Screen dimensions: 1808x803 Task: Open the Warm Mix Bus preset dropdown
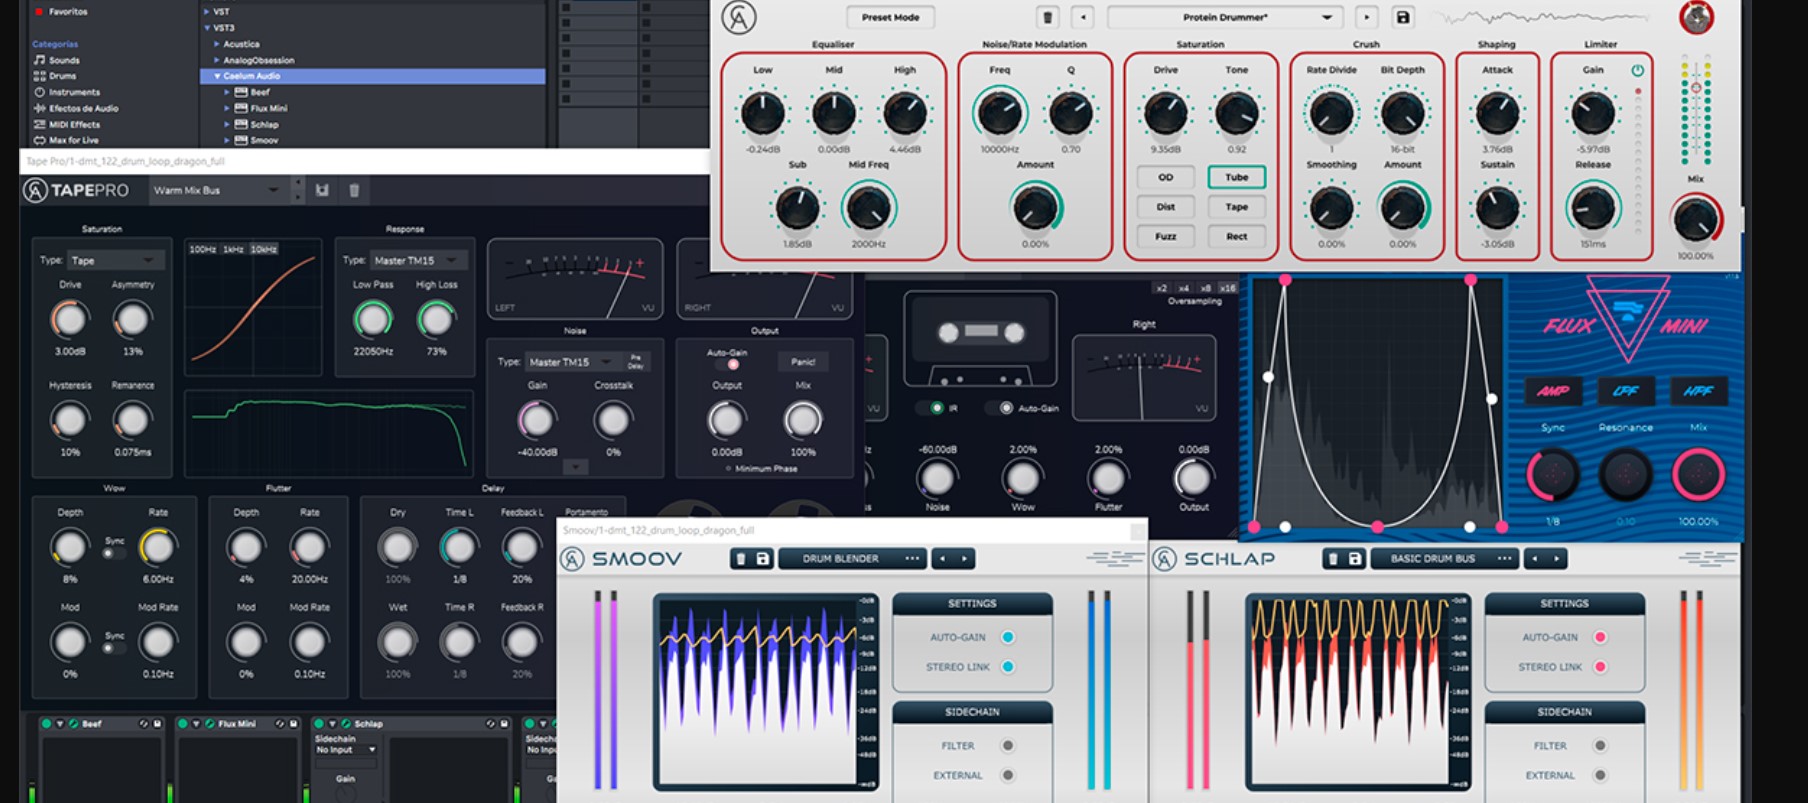pos(217,190)
